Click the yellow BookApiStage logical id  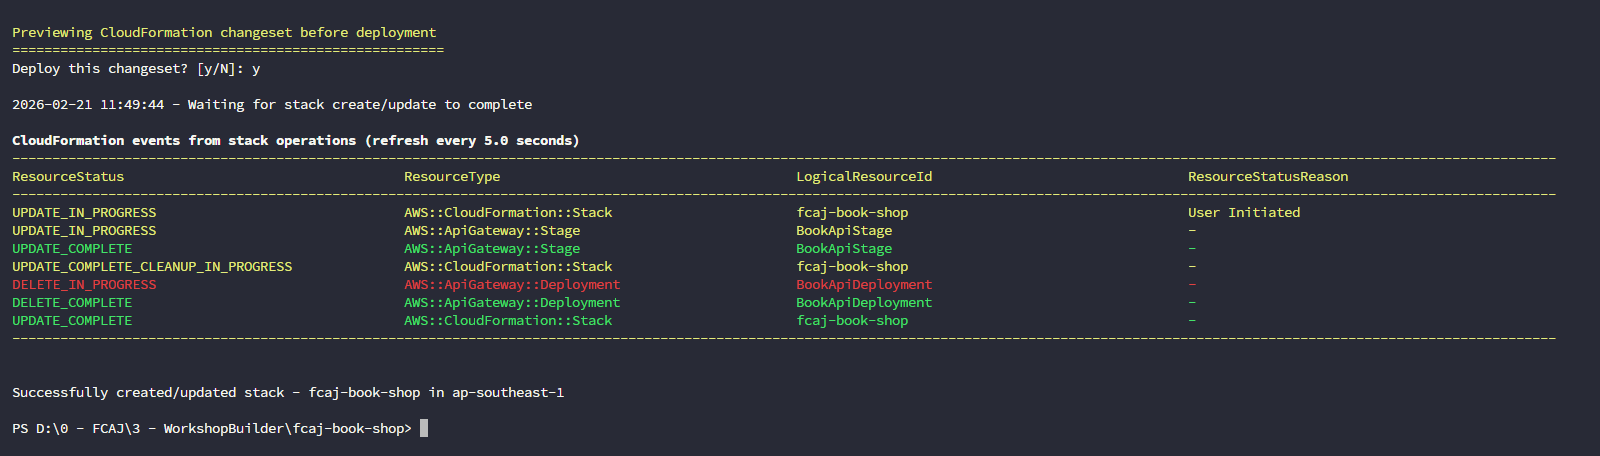(844, 231)
